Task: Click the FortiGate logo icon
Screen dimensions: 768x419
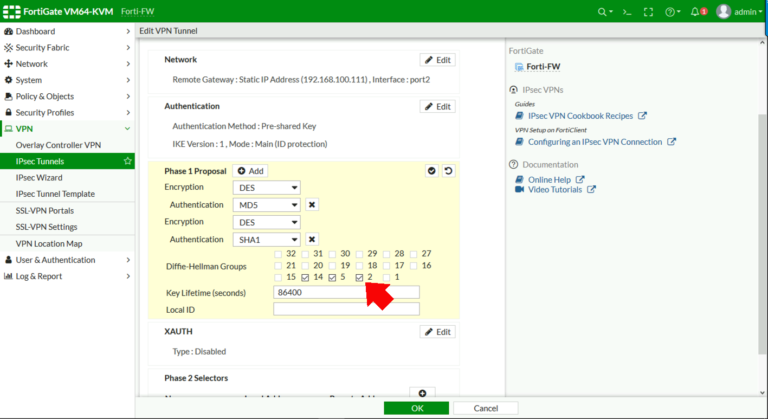Action: coord(12,12)
